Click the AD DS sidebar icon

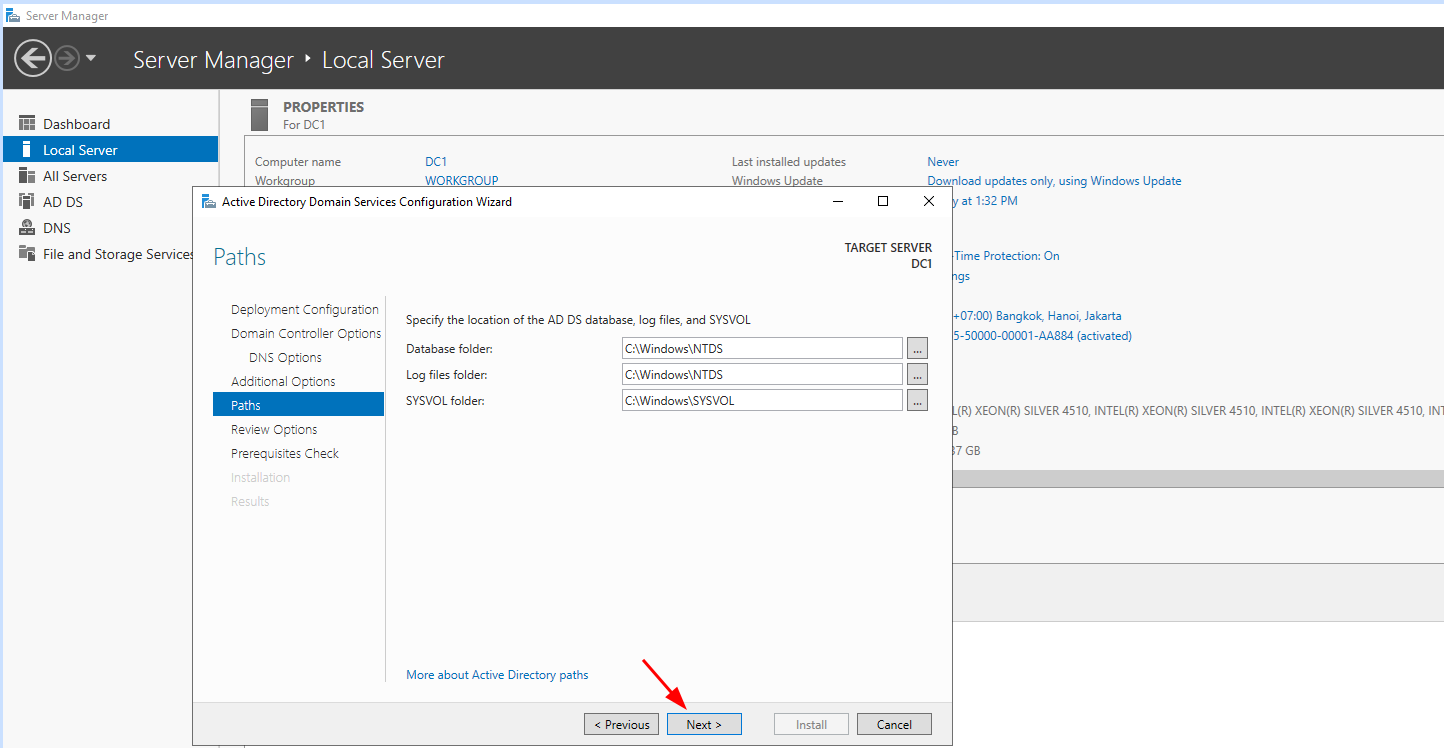27,202
